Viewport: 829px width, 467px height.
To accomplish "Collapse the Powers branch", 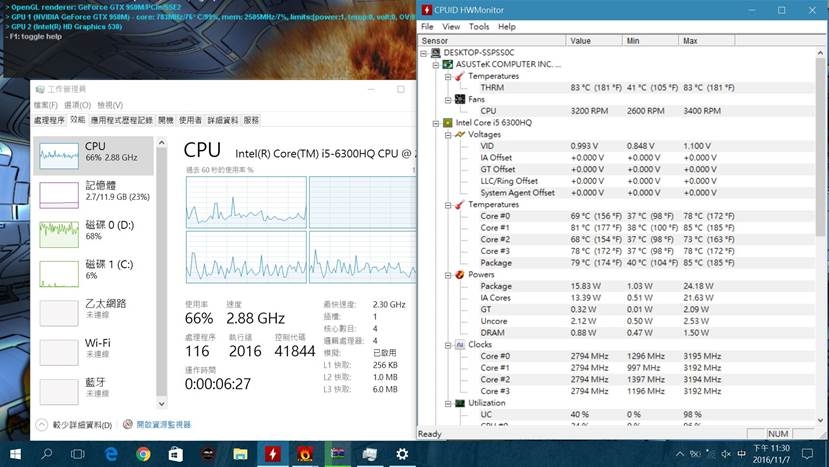I will tap(448, 275).
